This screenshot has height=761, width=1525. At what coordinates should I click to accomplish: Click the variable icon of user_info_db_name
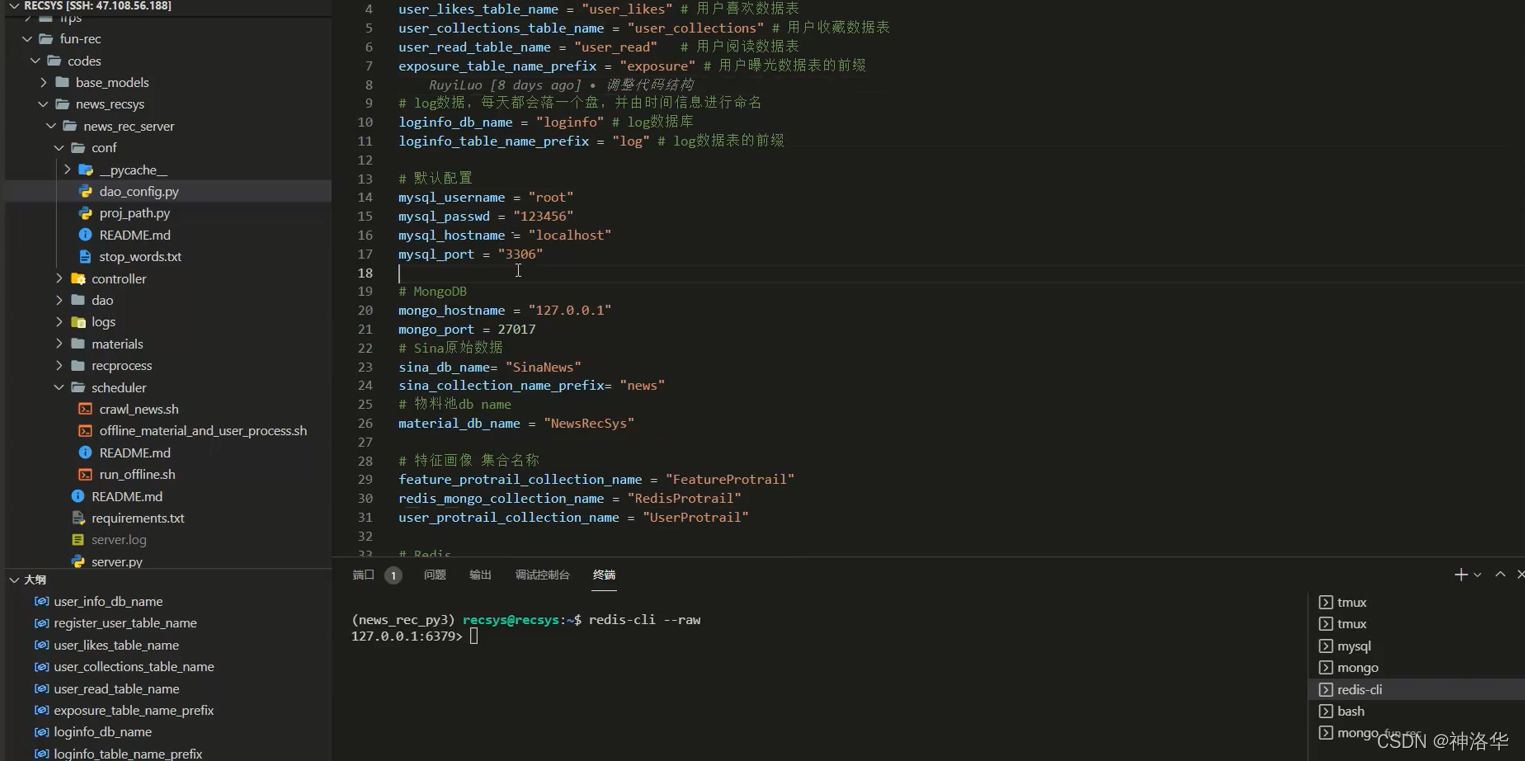click(41, 601)
